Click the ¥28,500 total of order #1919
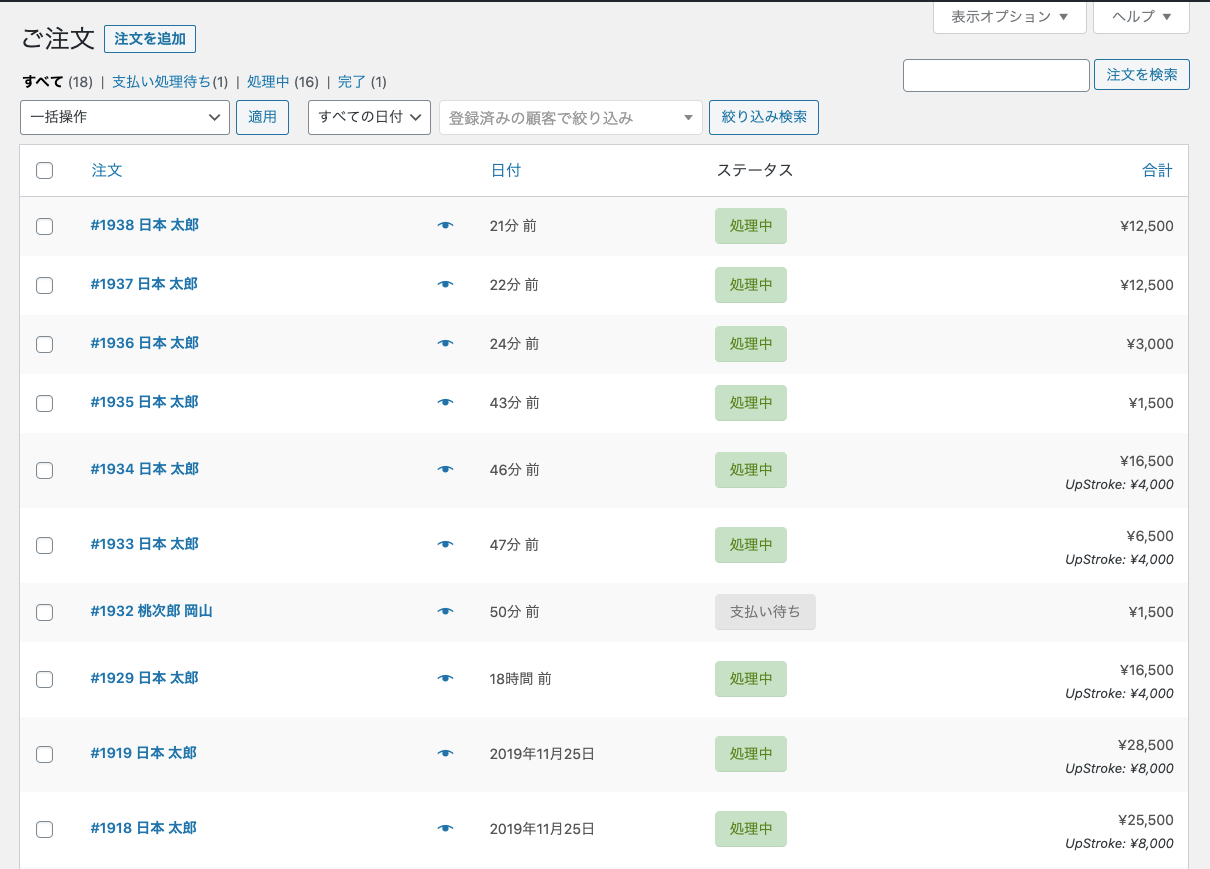This screenshot has width=1210, height=869. 1146,745
